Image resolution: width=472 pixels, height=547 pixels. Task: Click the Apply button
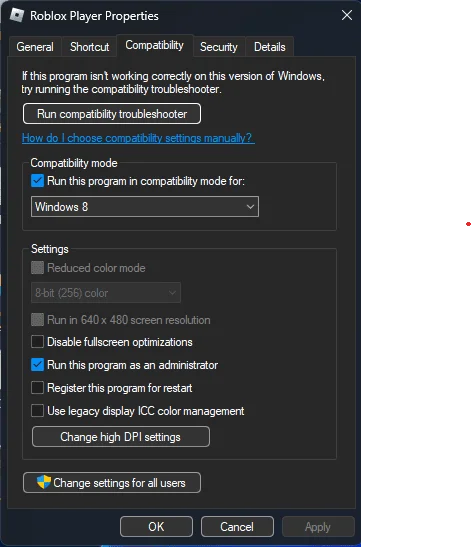[x=318, y=527]
